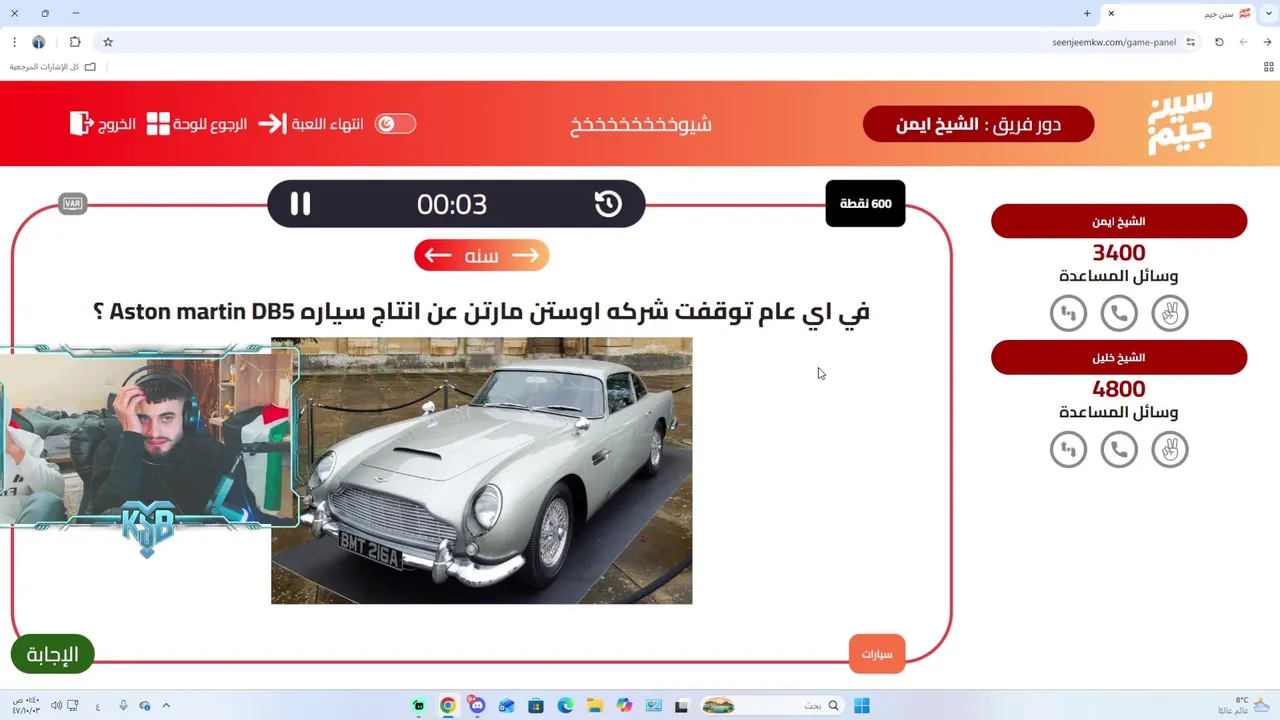Click the taskbar search box بحث
Screen dimensions: 1280x720
click(x=771, y=706)
